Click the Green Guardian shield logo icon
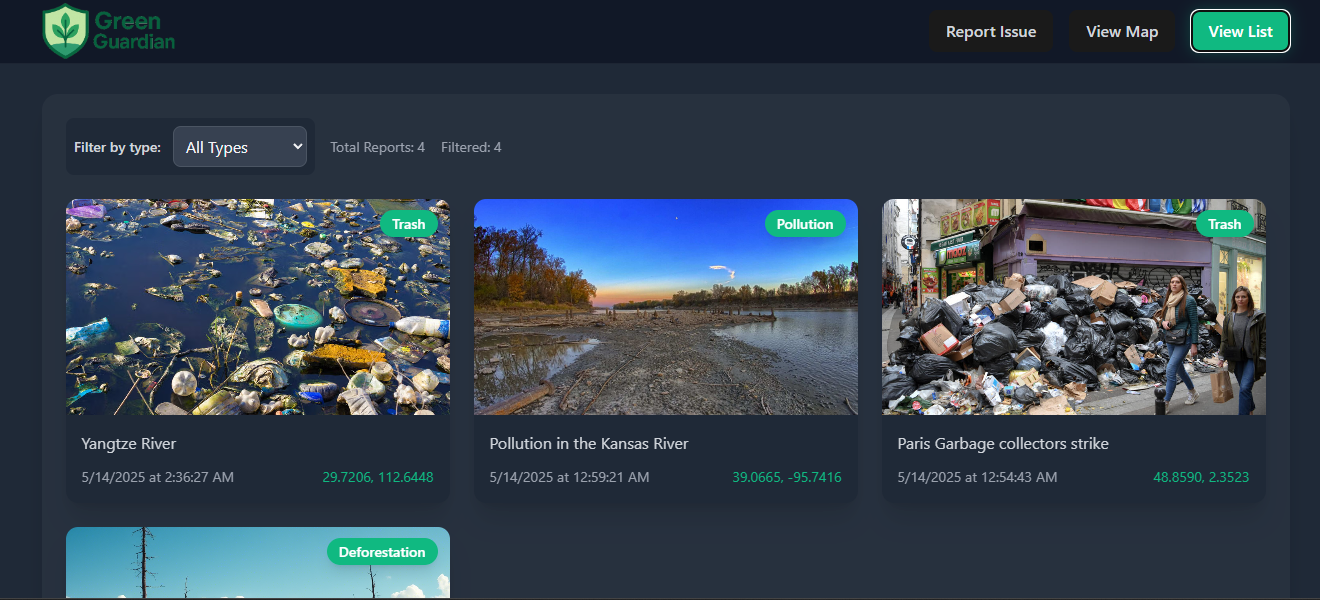This screenshot has width=1320, height=600. click(x=66, y=31)
